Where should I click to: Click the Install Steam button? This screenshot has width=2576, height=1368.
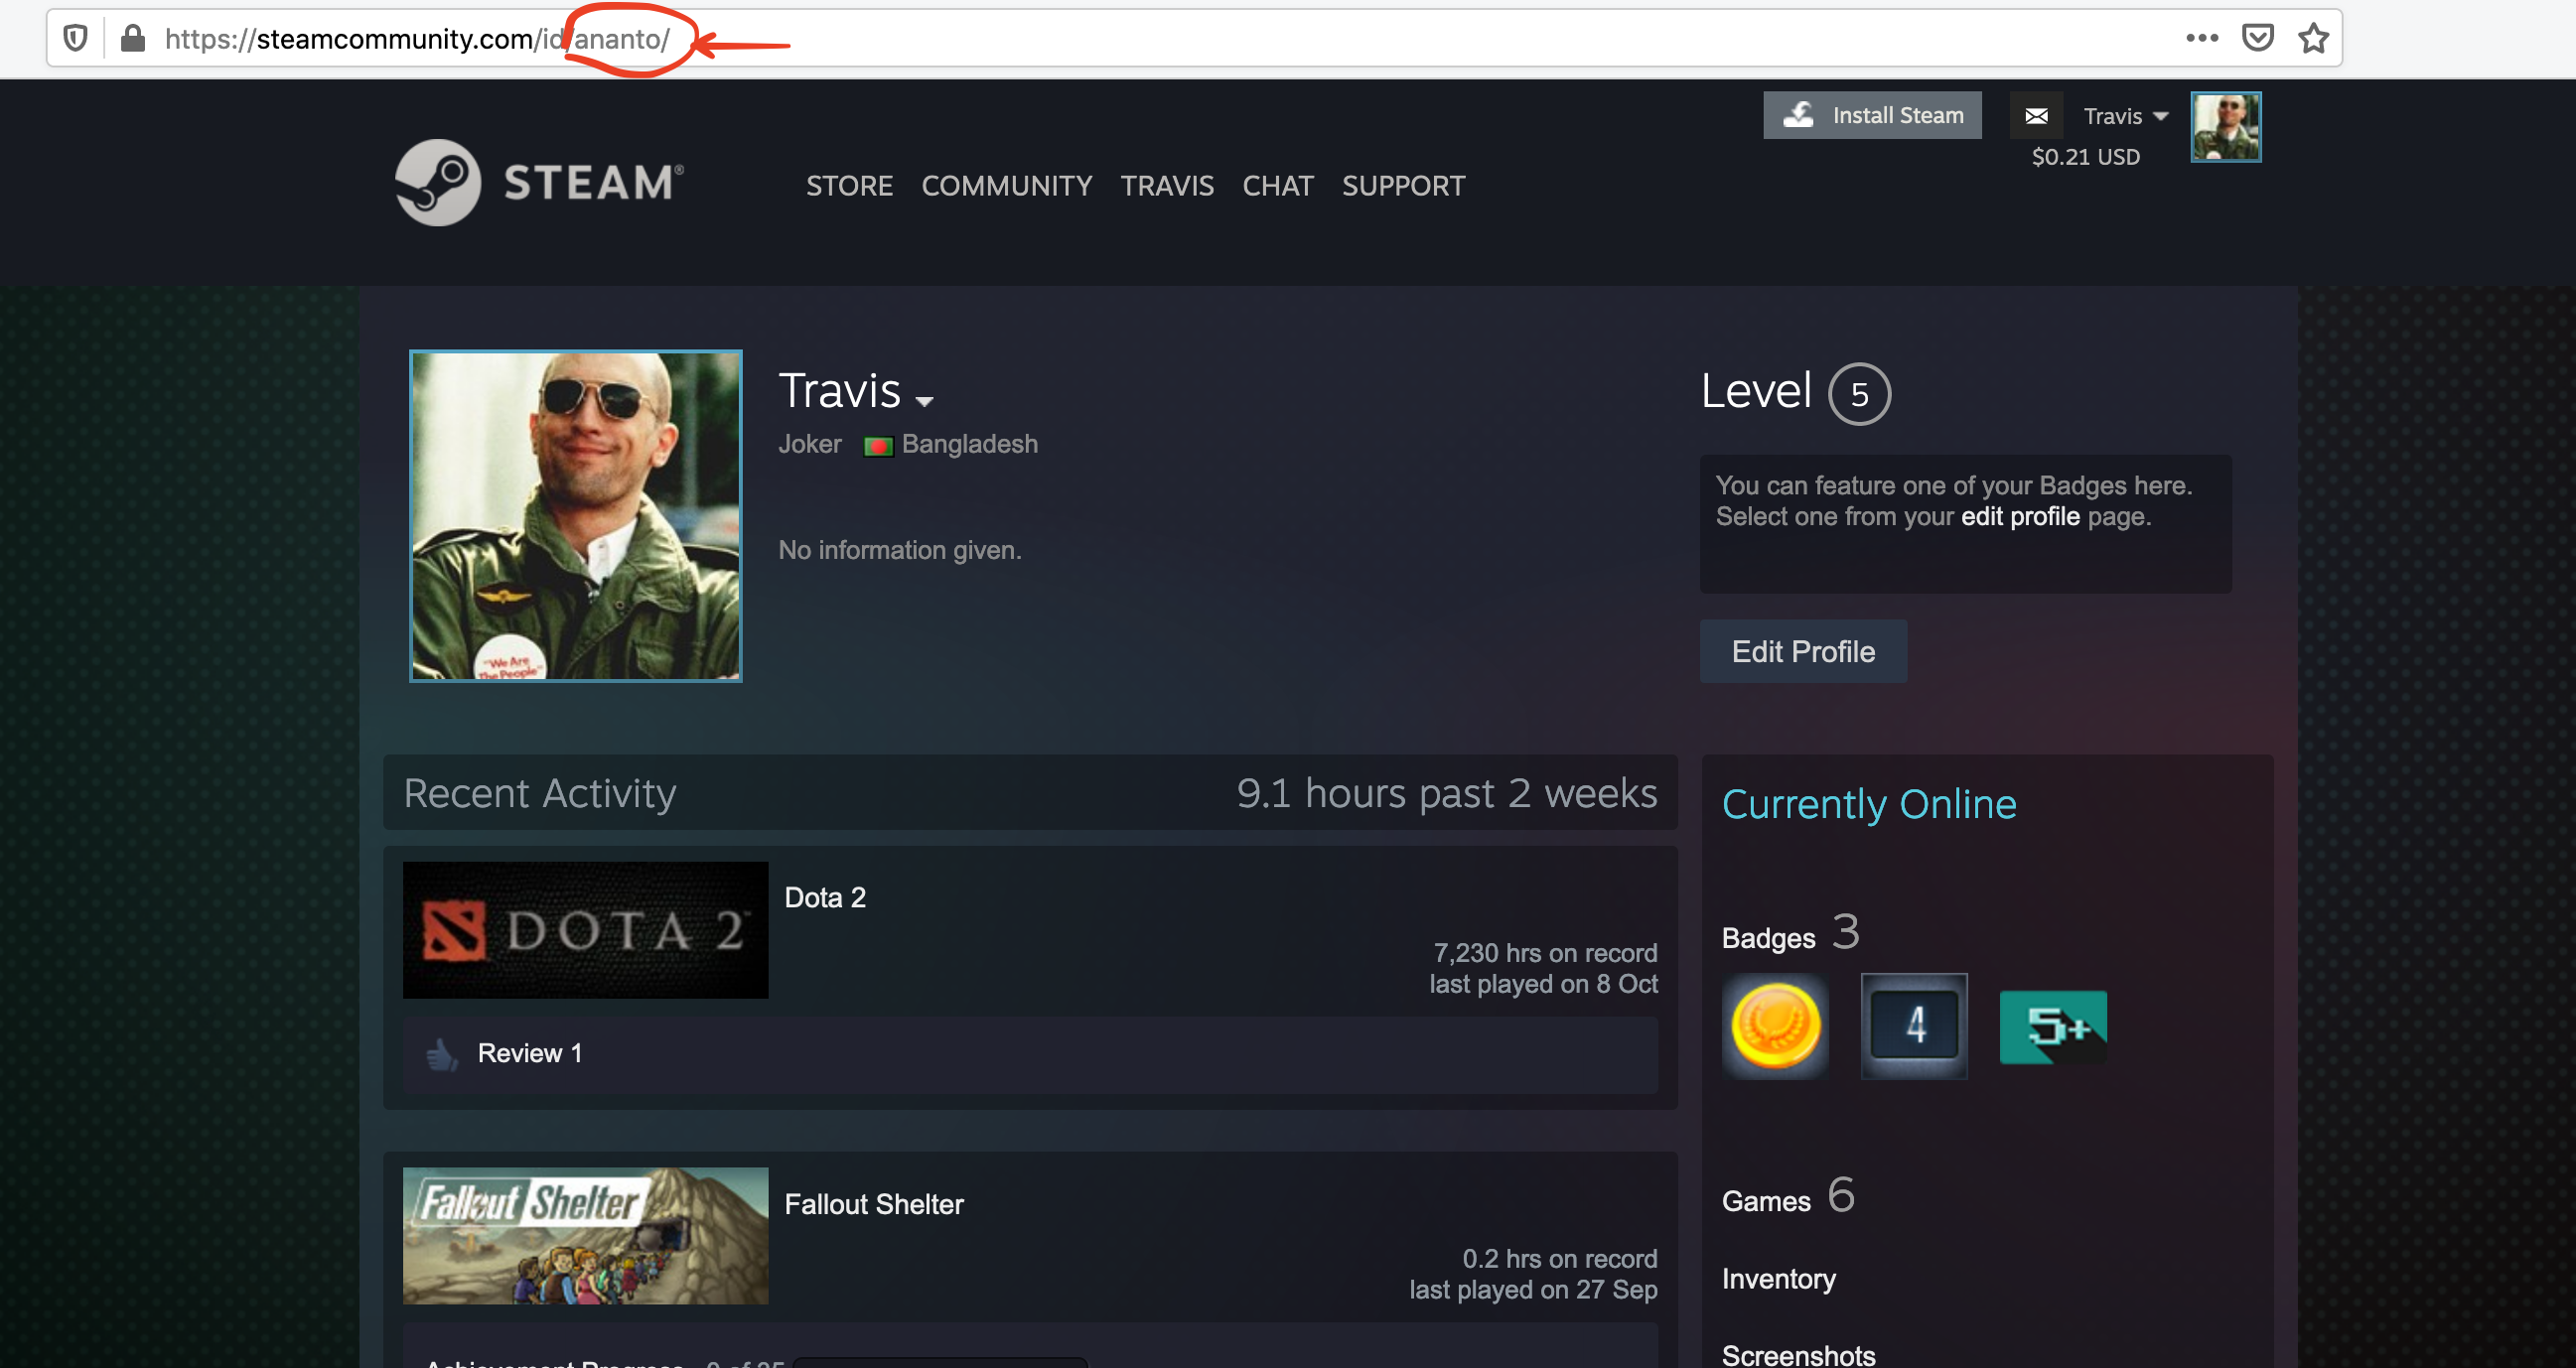[x=1871, y=116]
